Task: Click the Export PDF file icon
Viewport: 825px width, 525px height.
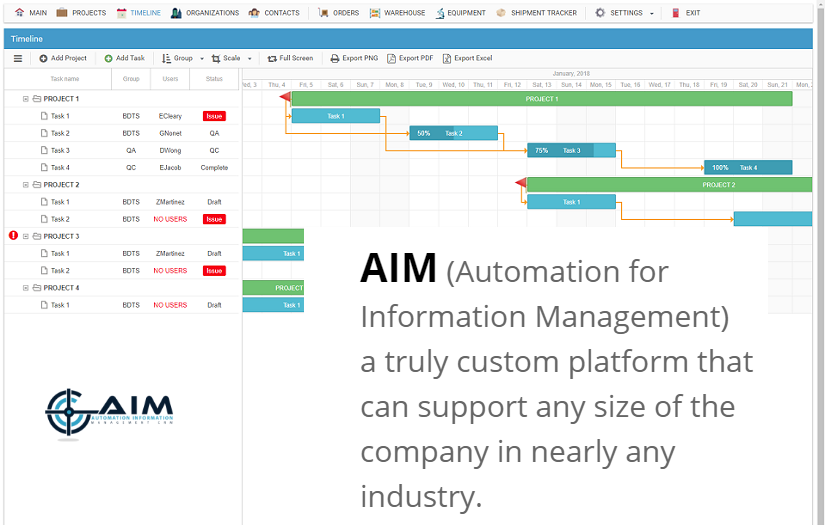Action: 391,58
